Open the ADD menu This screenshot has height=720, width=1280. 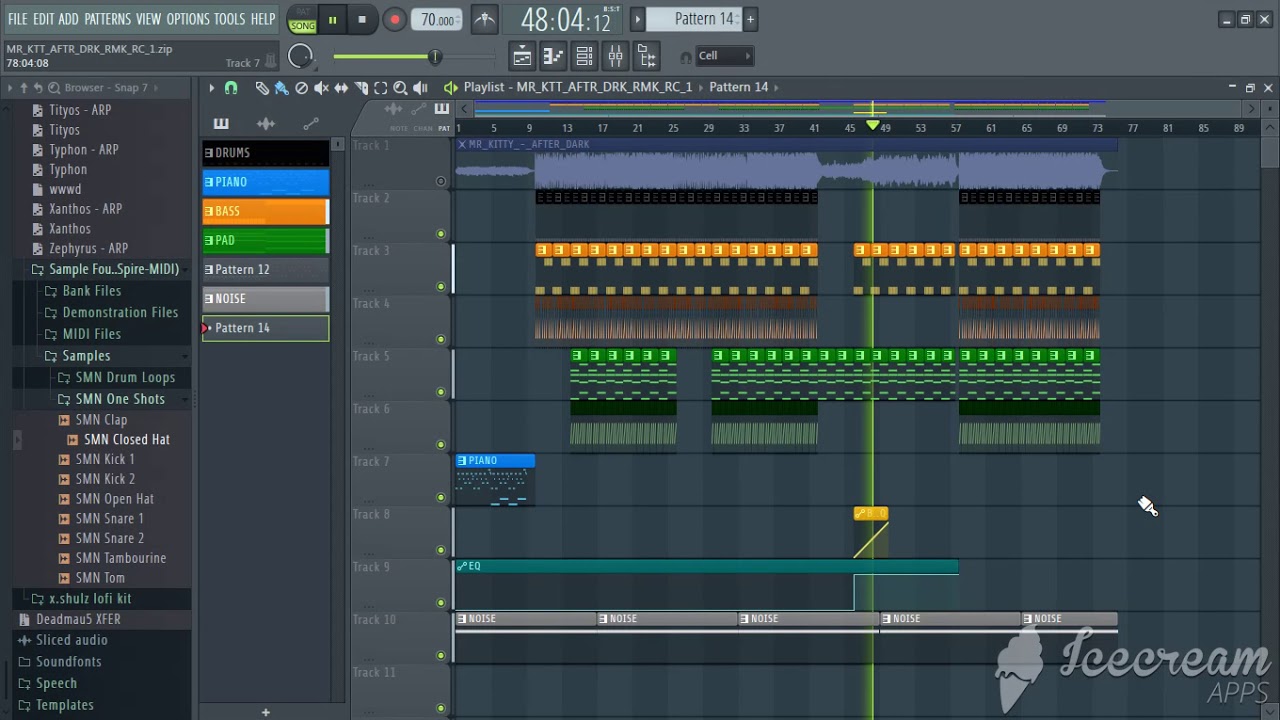tap(68, 19)
